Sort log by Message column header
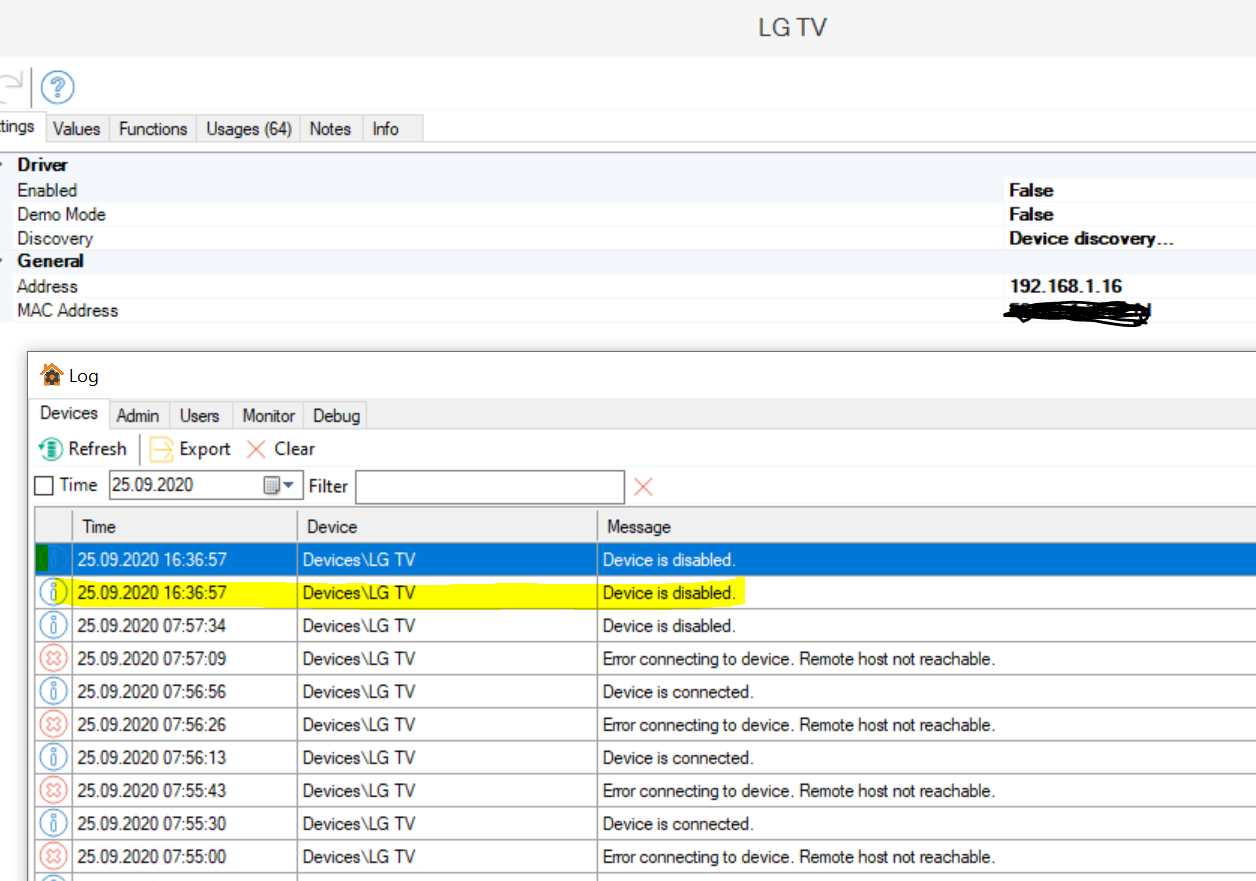The width and height of the screenshot is (1256, 881). tap(639, 527)
